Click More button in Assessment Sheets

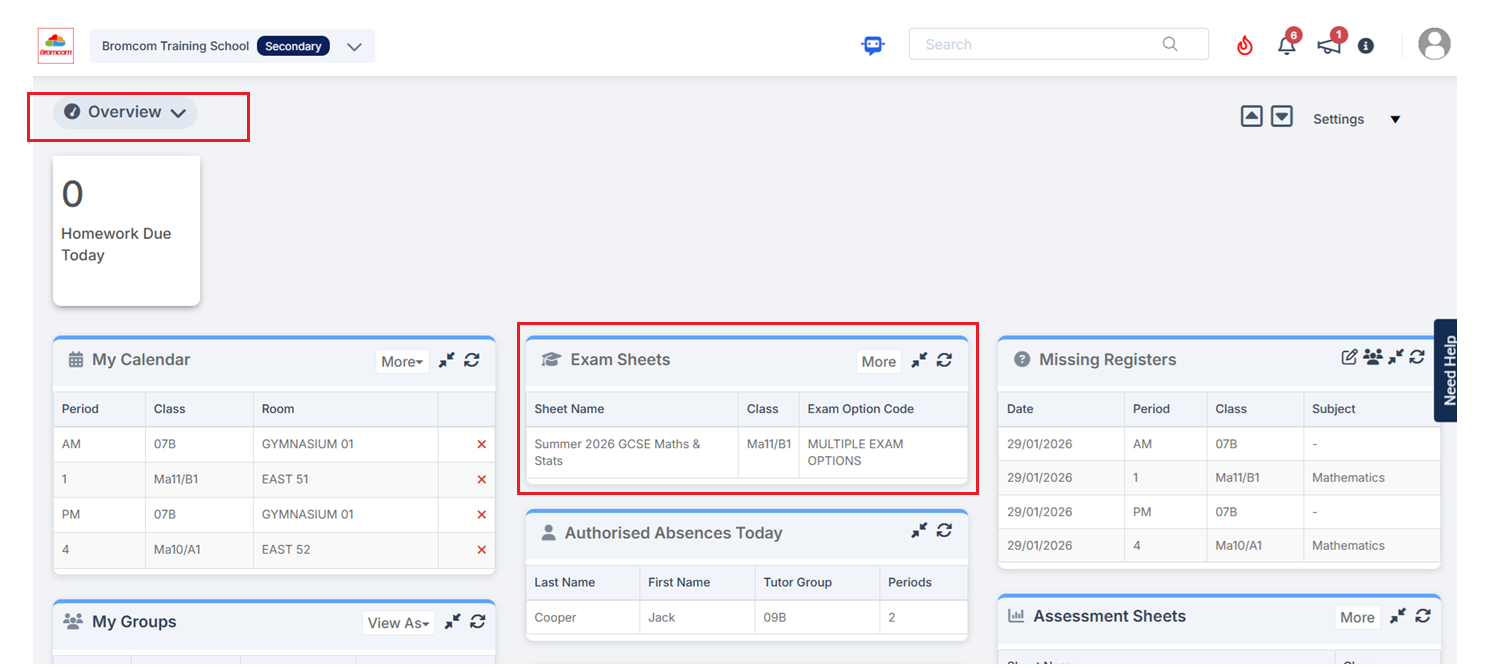(x=1356, y=617)
